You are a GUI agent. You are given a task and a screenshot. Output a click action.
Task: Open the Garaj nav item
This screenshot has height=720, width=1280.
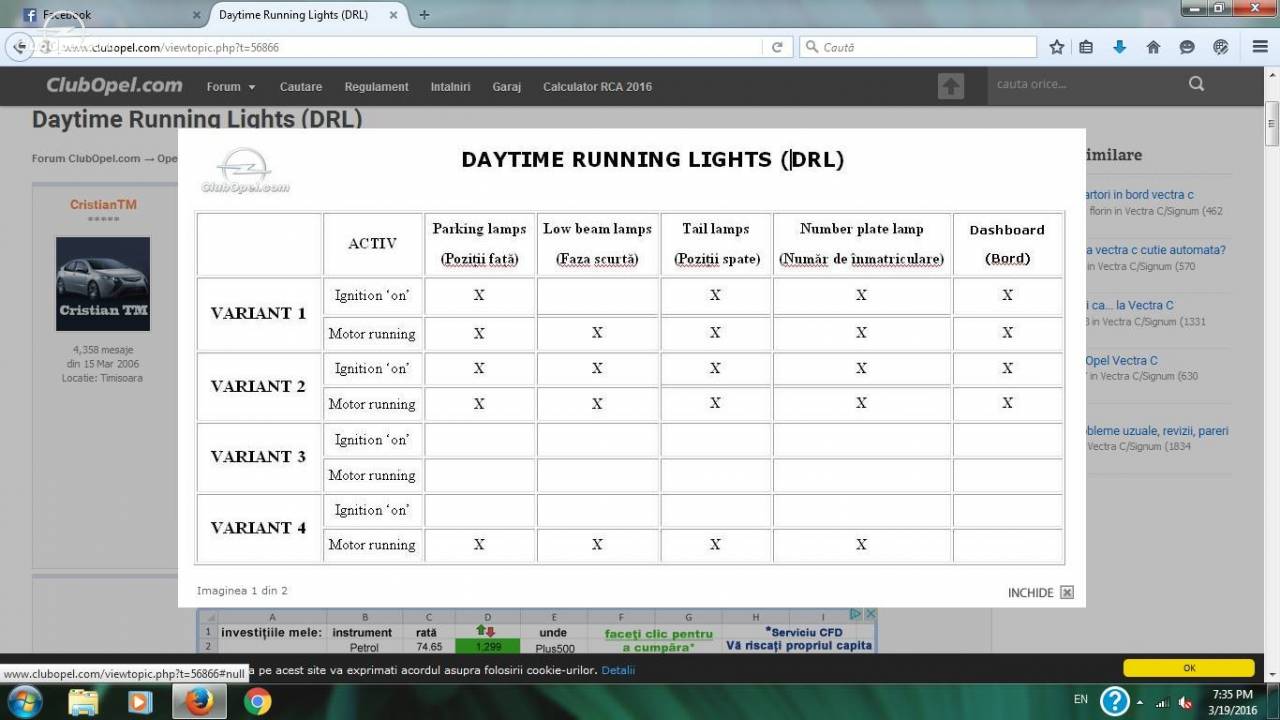click(x=507, y=87)
